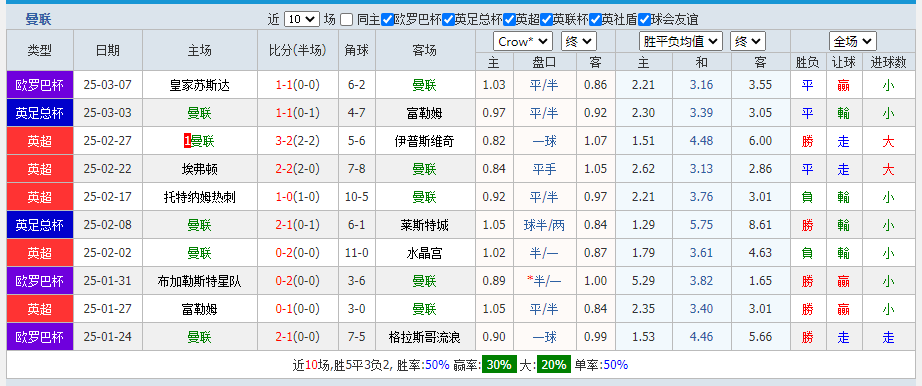Click result 大 in 伊普斯维奇 row
Screen dimensions: 922x386
(x=888, y=141)
